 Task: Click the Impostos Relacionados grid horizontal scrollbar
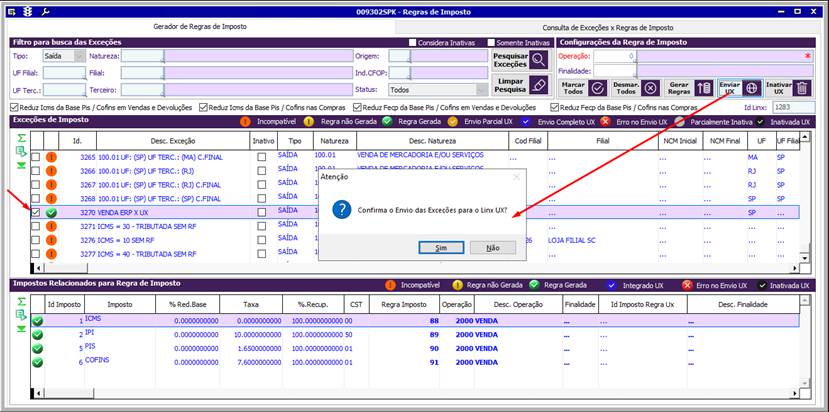tap(415, 393)
